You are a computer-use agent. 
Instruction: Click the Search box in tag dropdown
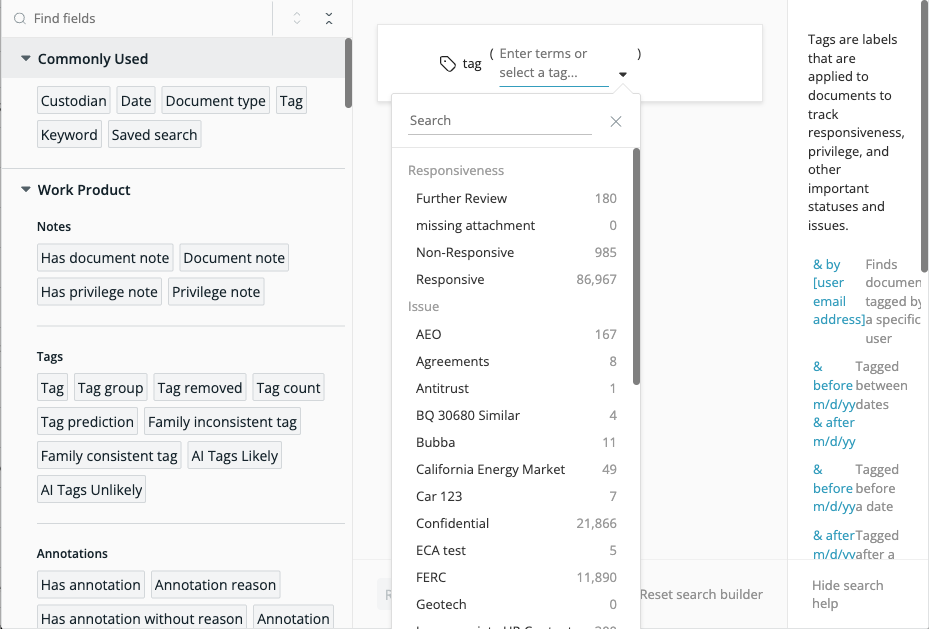click(499, 121)
